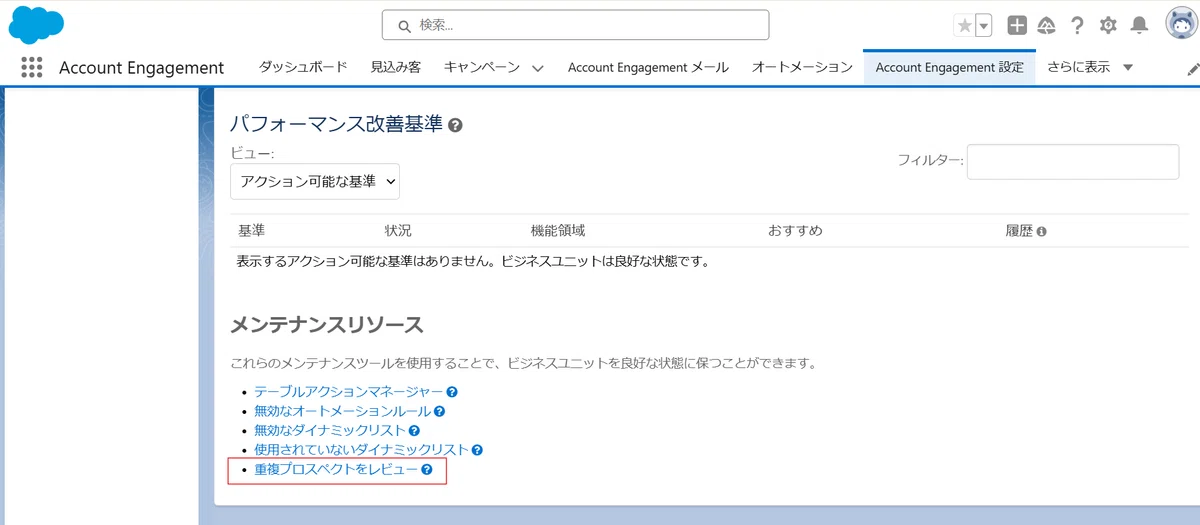The width and height of the screenshot is (1200, 525).
Task: Open the notifications bell
Action: point(1139,26)
